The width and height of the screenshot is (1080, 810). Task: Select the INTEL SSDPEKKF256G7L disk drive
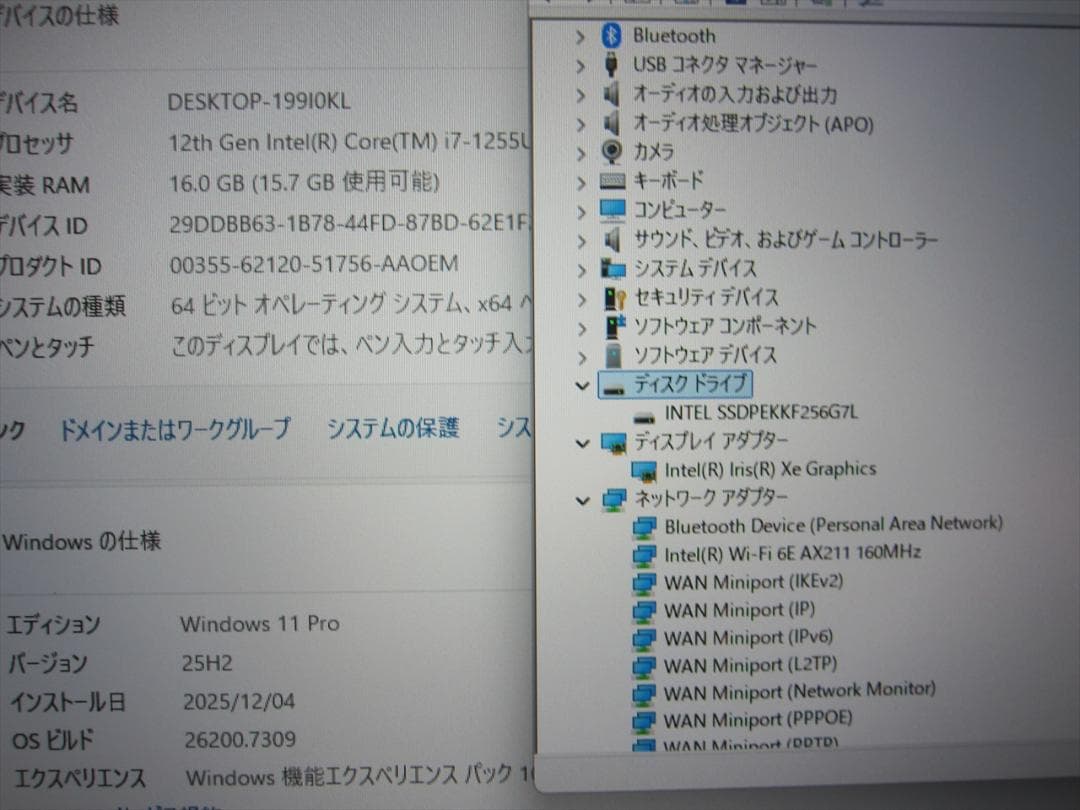(x=759, y=411)
